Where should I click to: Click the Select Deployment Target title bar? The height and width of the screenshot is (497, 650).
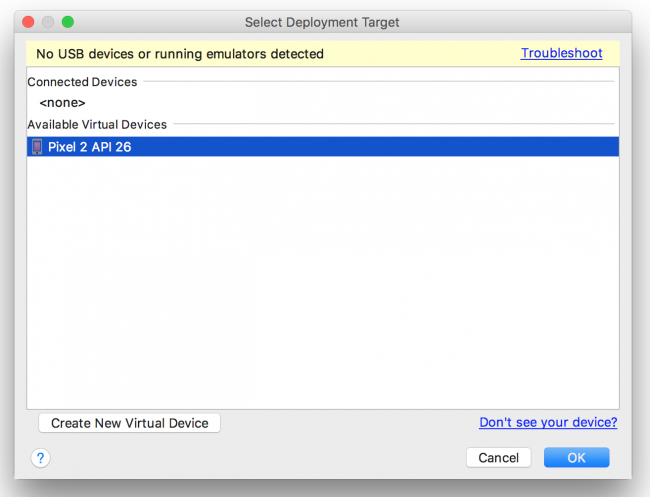[322, 22]
